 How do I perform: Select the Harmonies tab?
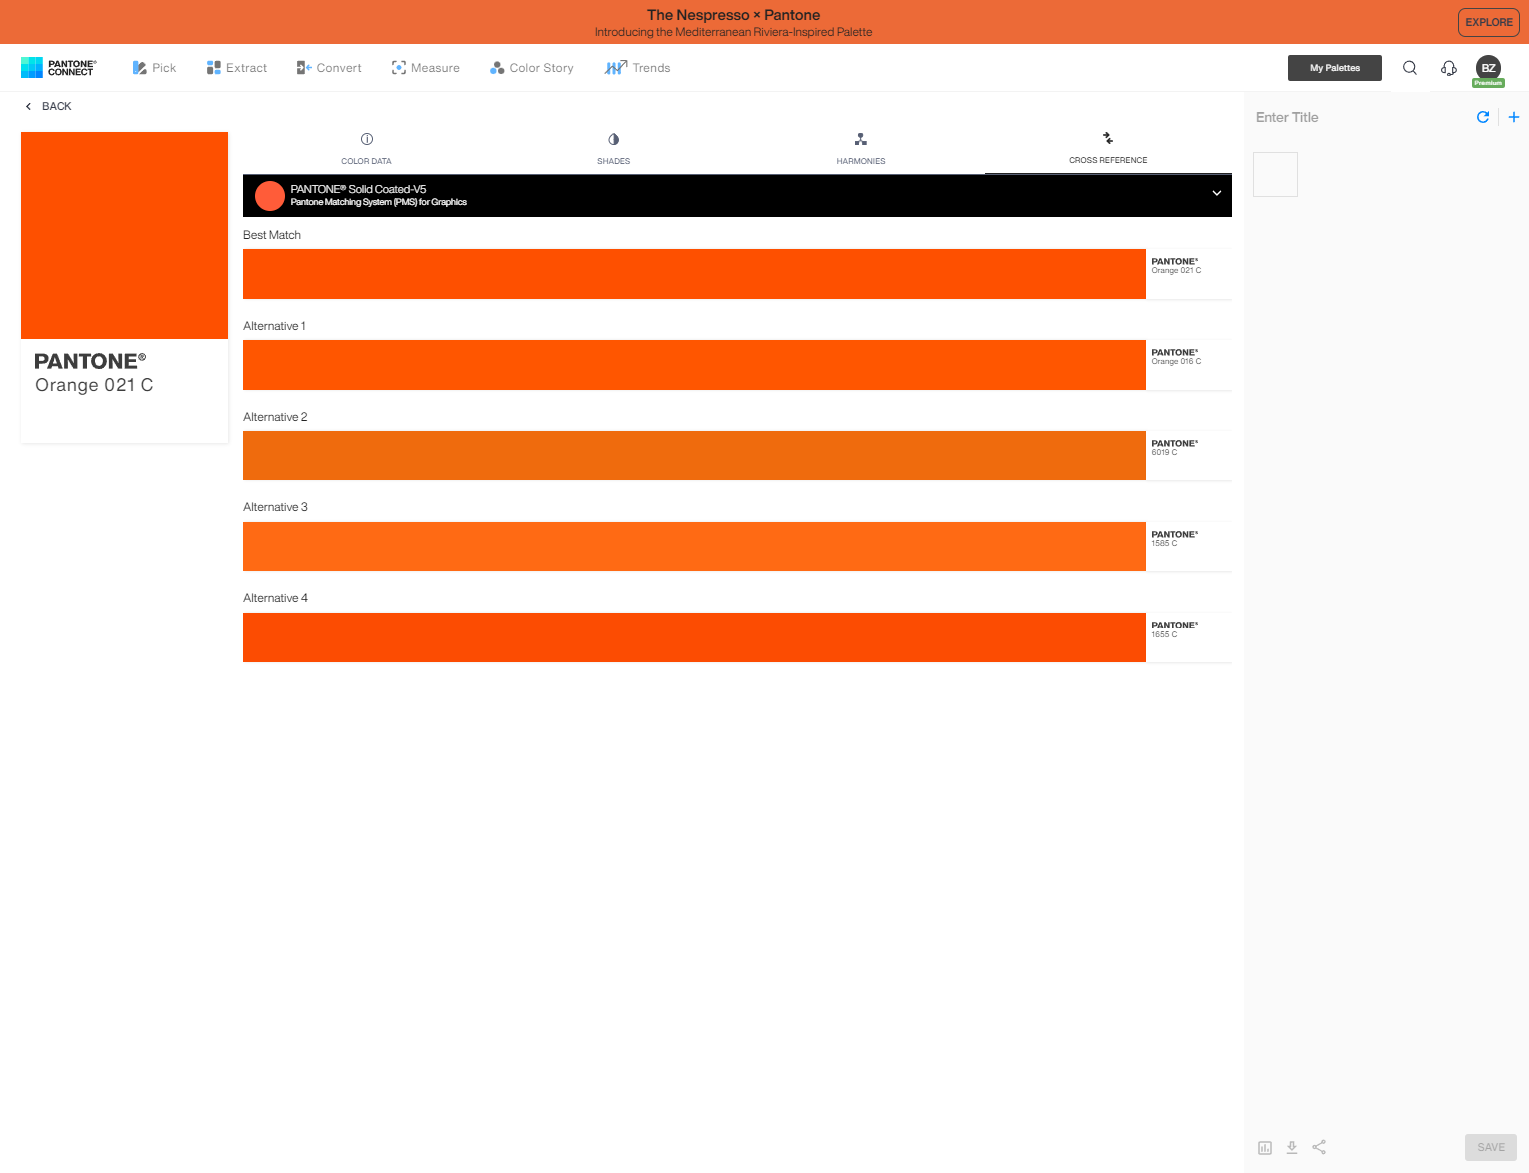click(x=860, y=148)
